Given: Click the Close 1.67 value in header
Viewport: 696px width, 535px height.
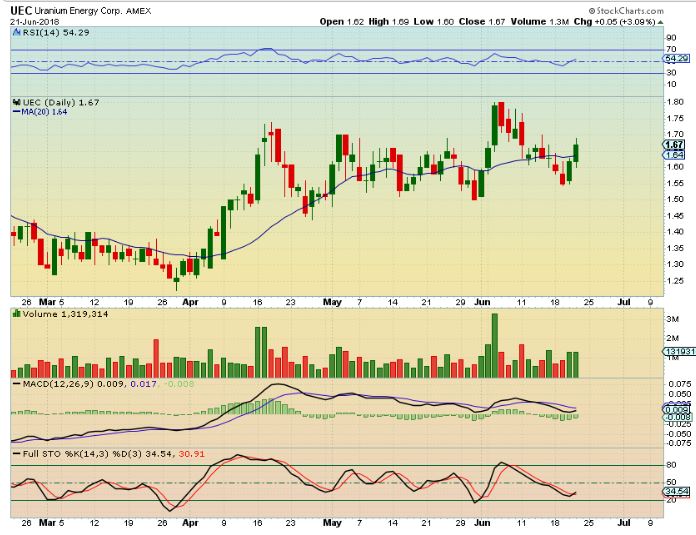Looking at the screenshot, I should click(482, 22).
